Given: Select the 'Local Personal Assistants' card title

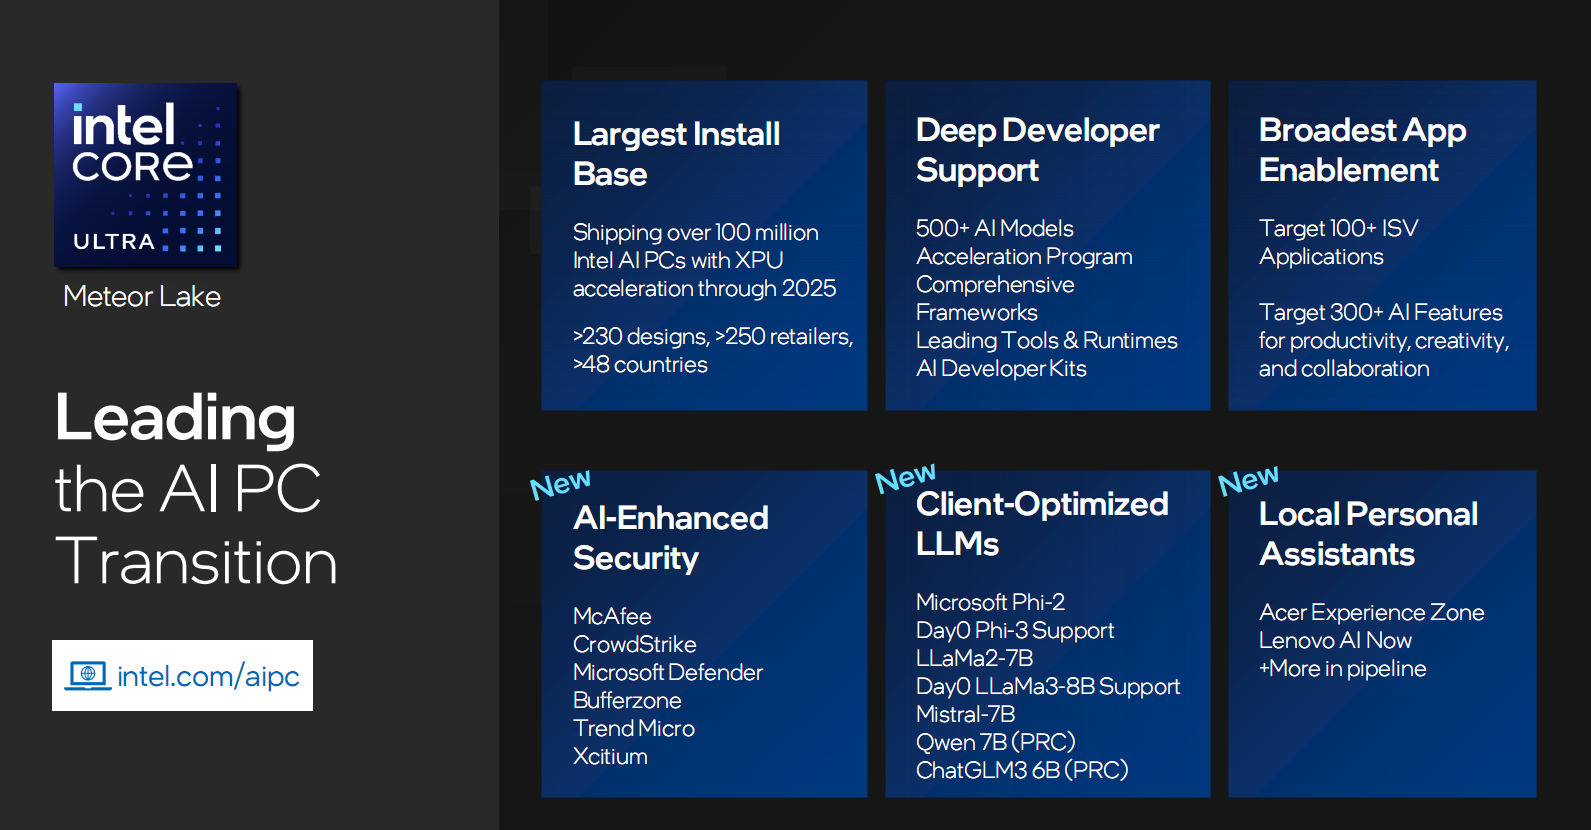Looking at the screenshot, I should [x=1368, y=534].
